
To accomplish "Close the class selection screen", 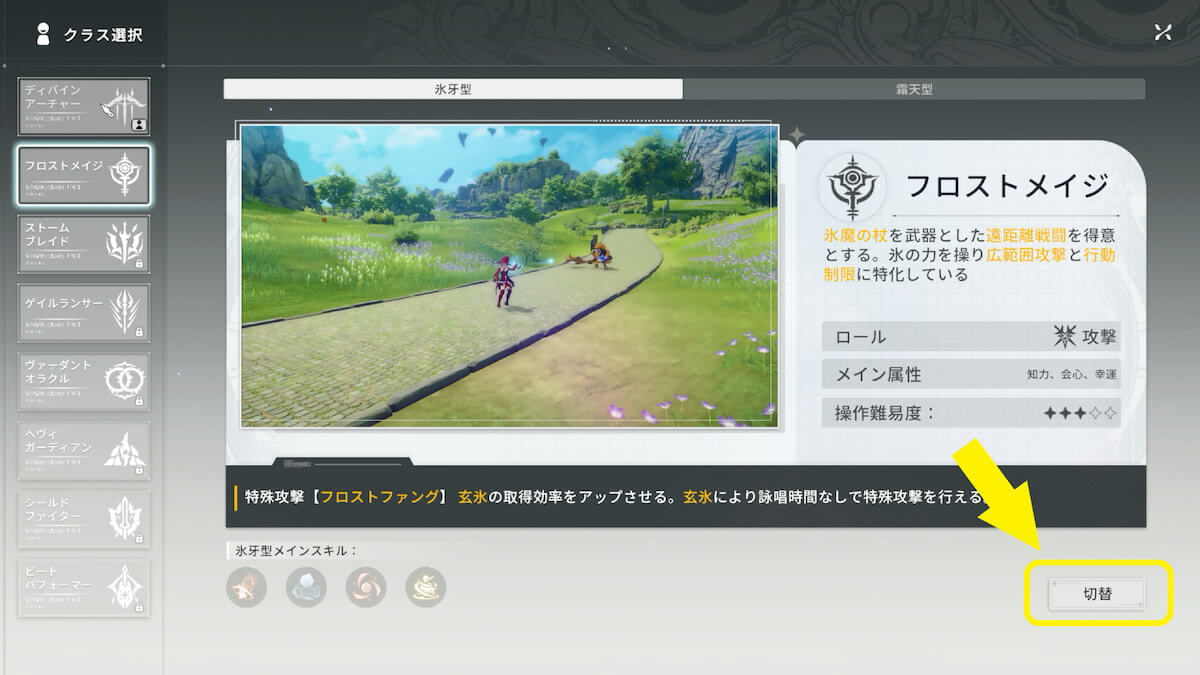I will pyautogui.click(x=1163, y=32).
